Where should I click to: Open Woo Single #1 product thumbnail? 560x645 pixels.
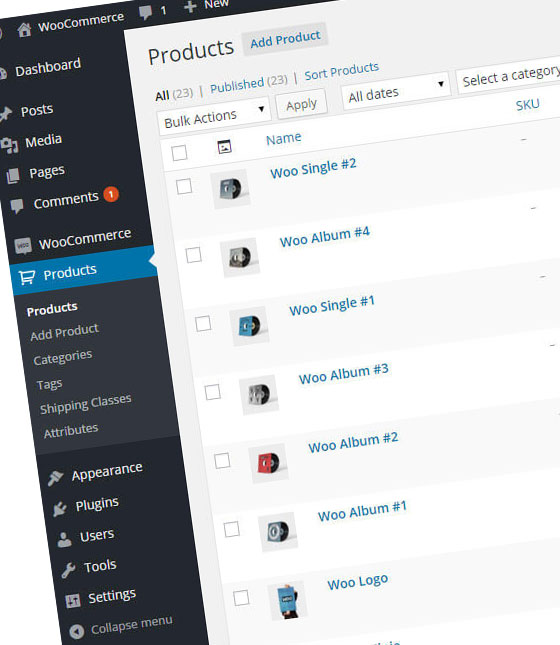point(250,326)
